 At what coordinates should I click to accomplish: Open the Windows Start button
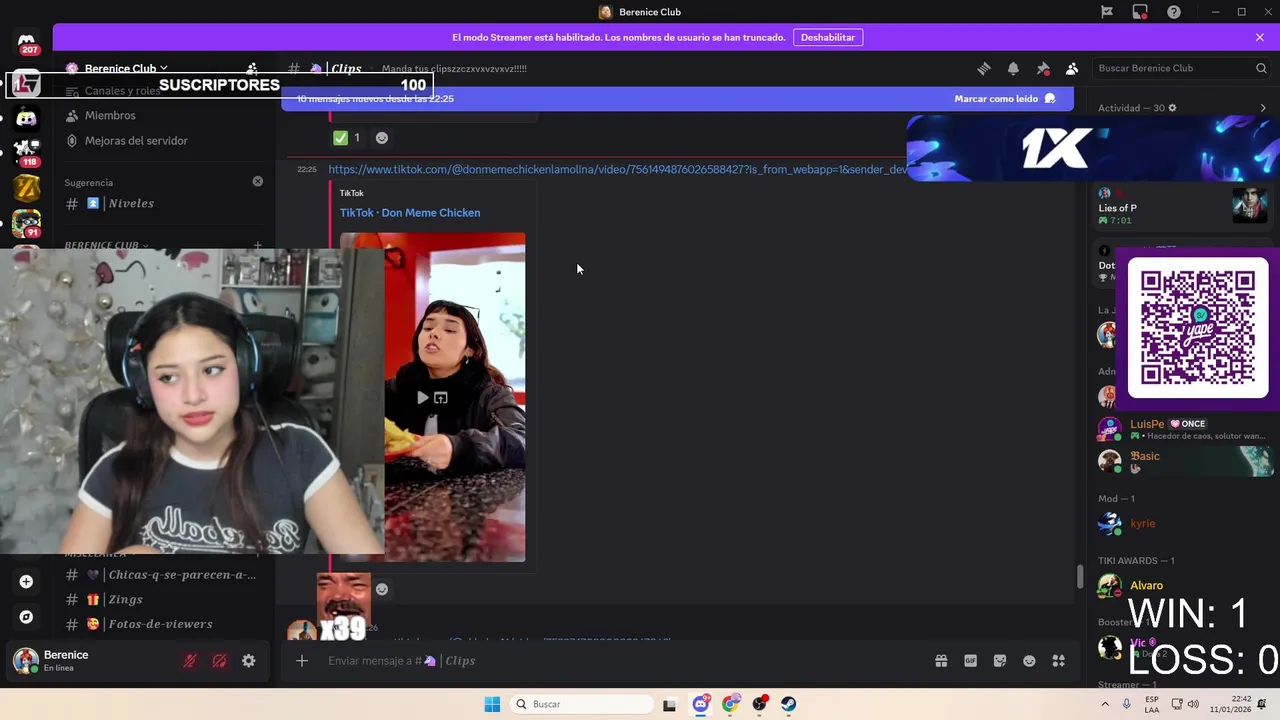coord(492,704)
